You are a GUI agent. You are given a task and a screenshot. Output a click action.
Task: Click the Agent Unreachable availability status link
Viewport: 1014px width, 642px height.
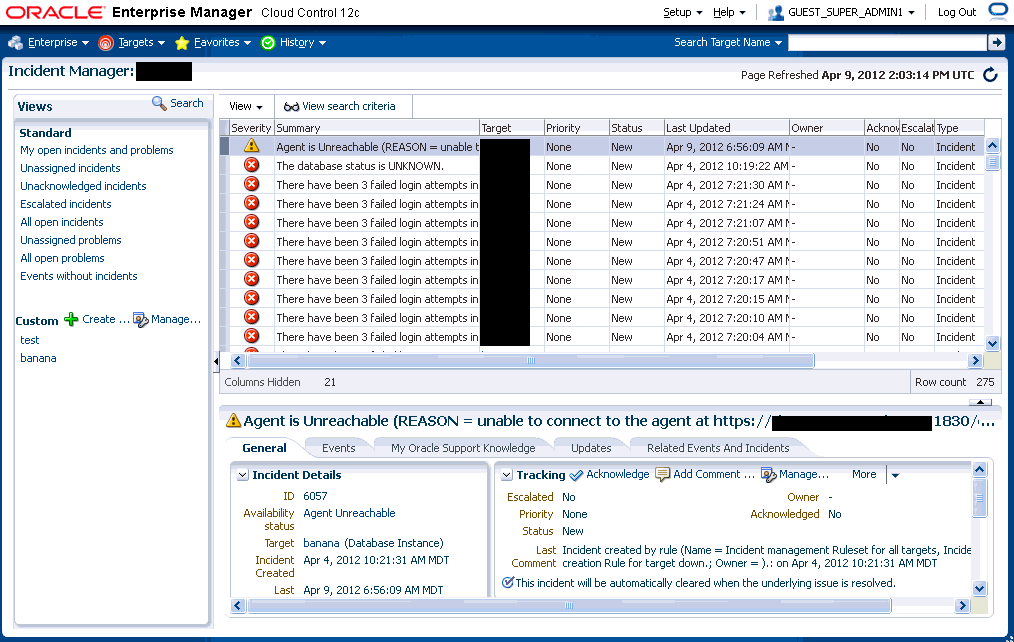point(349,513)
